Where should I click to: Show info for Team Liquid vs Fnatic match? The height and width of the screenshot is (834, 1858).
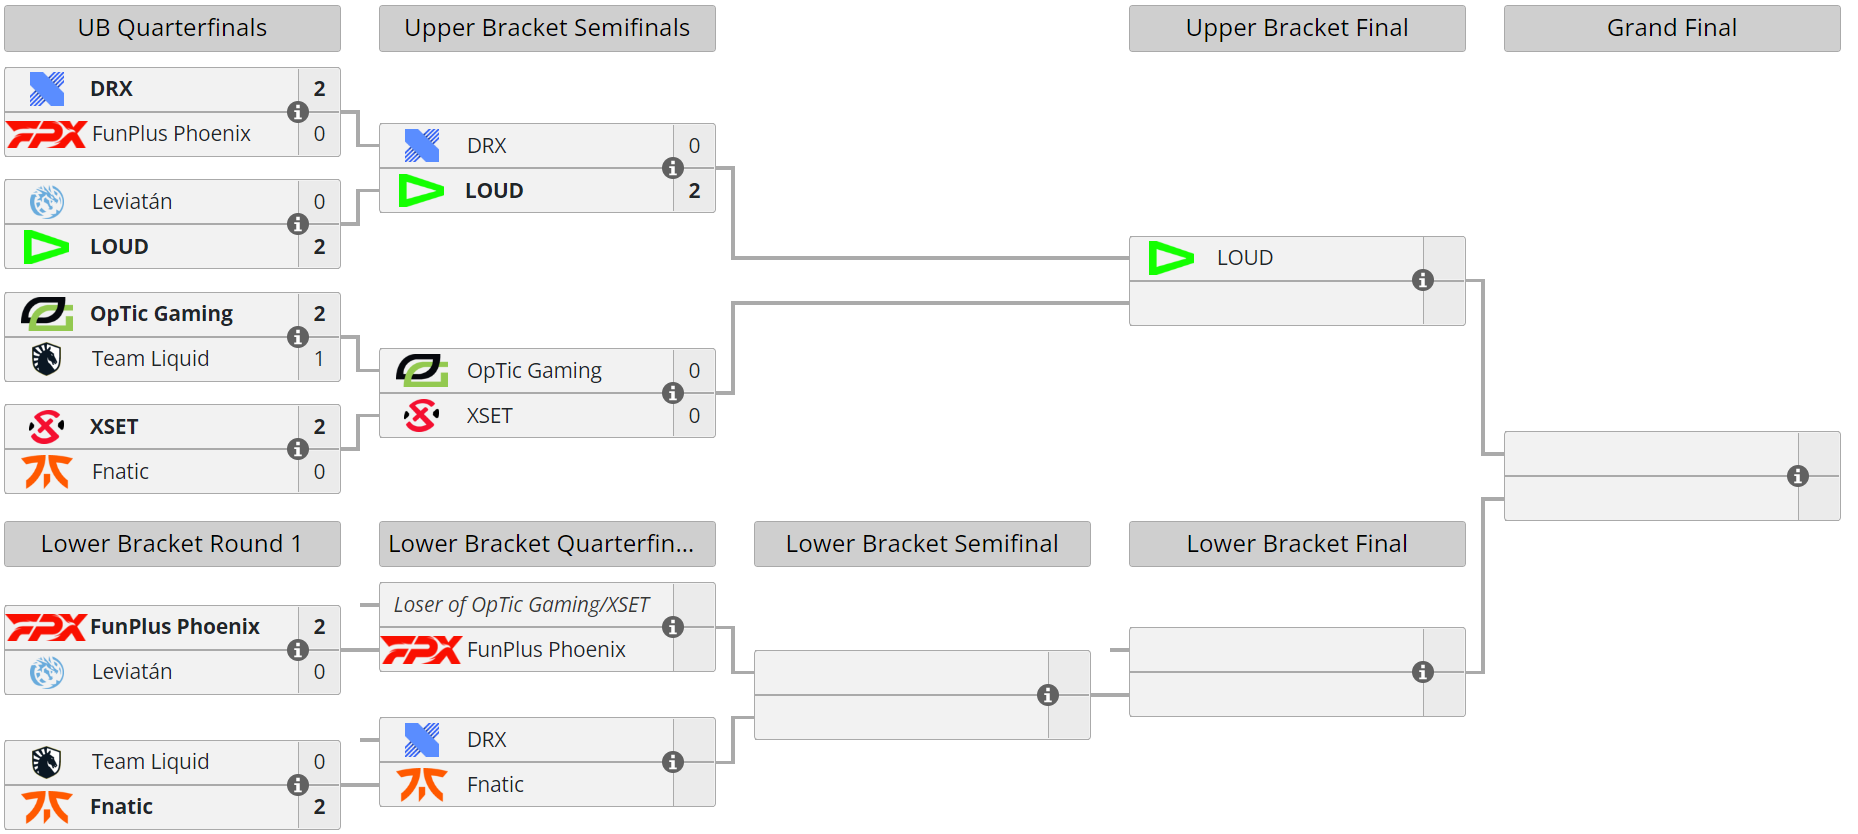[x=298, y=785]
